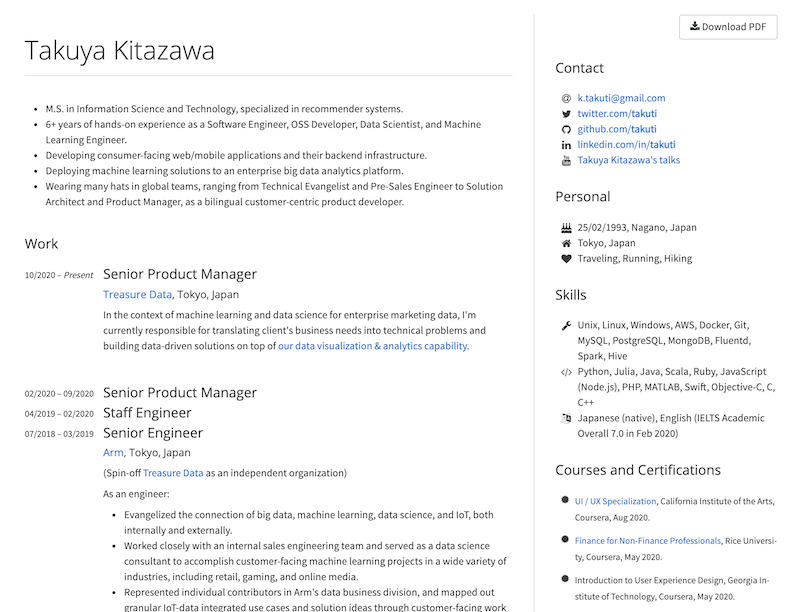
Task: Open Takuya Kitazawa's talks link
Action: click(629, 160)
